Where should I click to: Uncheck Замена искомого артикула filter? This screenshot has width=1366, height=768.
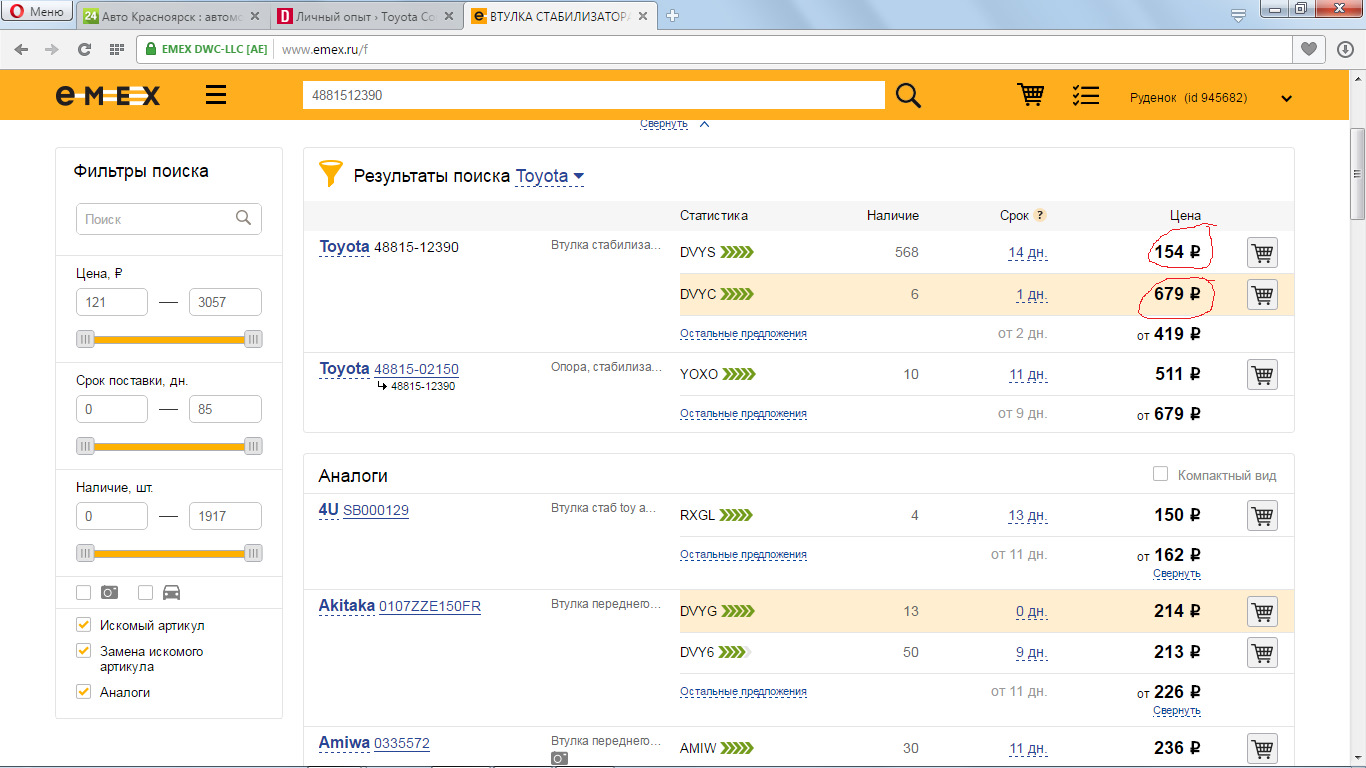tap(84, 651)
